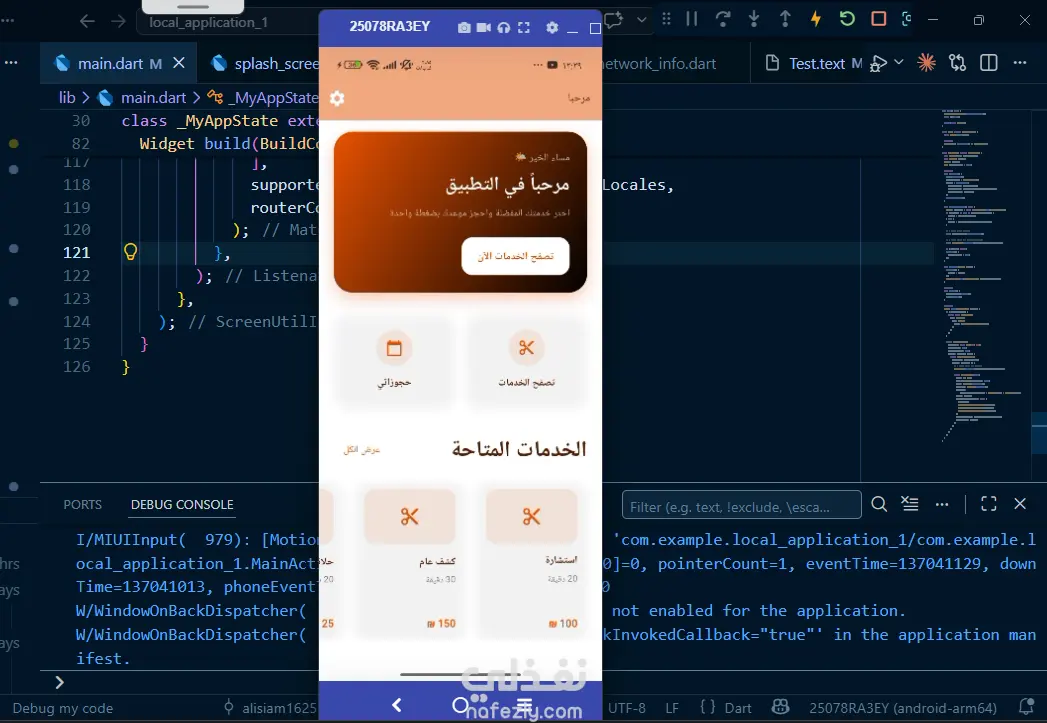
Task: Go forward with the editor navigation right arrow
Action: pyautogui.click(x=118, y=21)
